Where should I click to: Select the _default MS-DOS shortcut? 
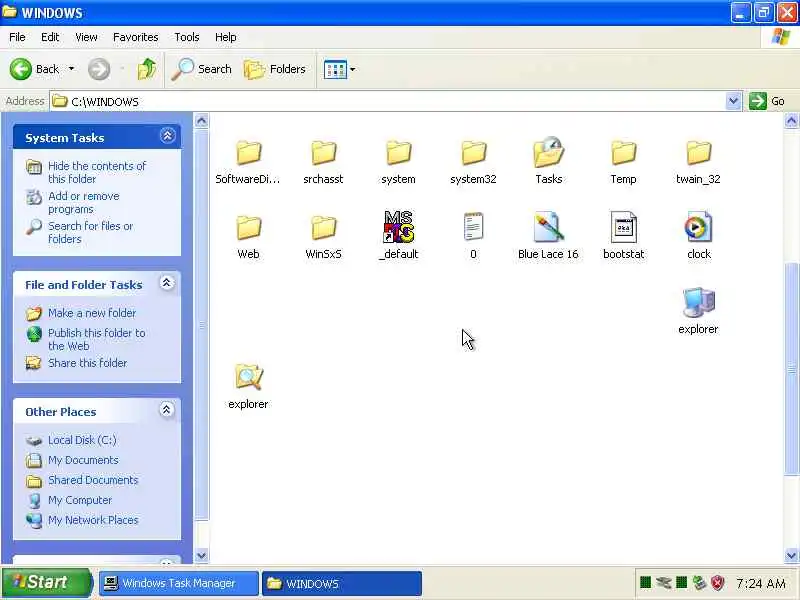(398, 236)
